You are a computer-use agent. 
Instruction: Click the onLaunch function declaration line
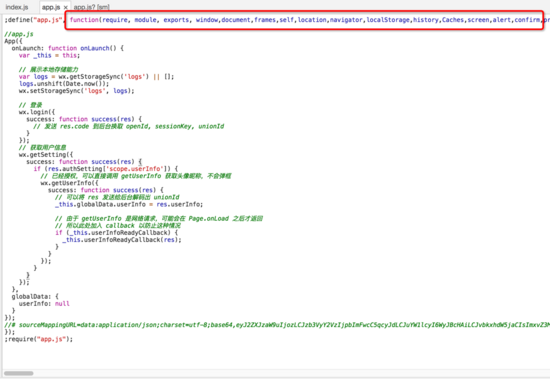[x=68, y=48]
